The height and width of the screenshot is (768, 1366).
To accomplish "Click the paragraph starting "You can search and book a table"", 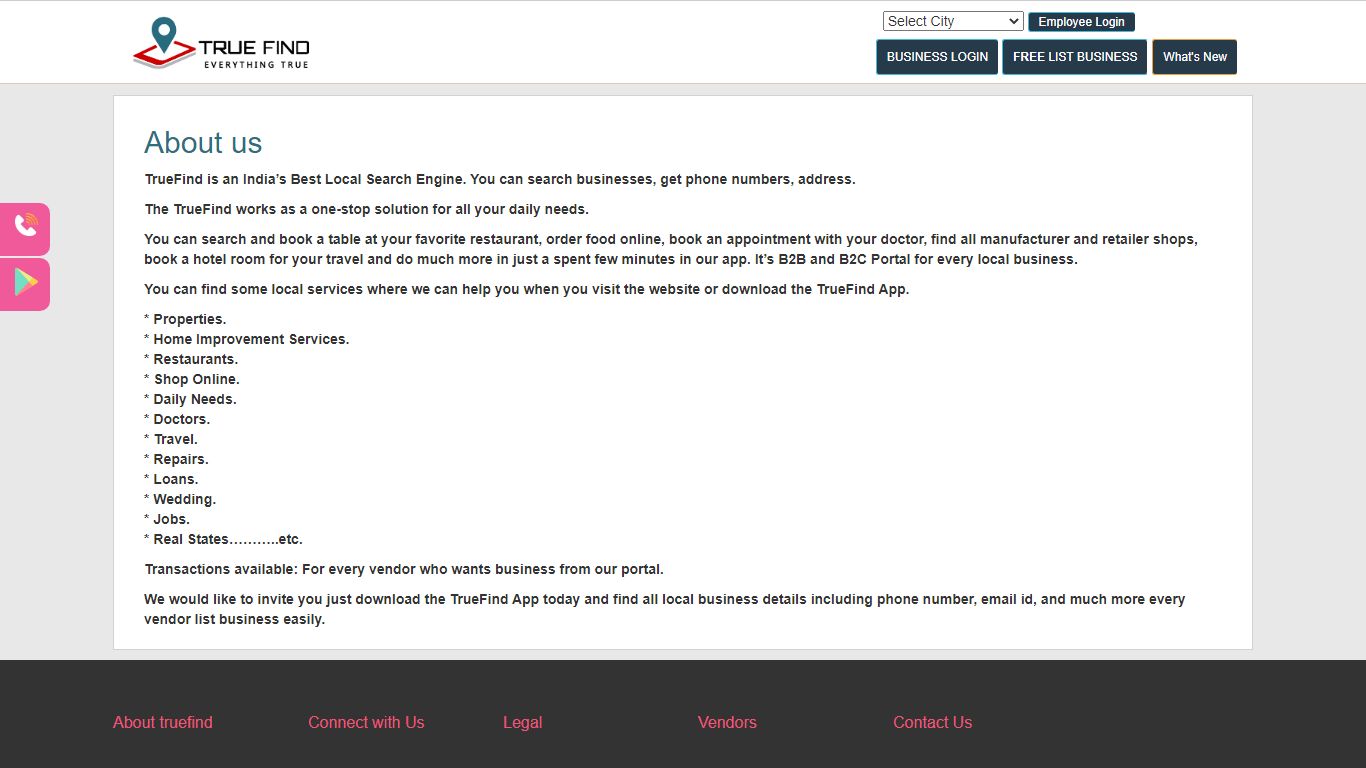I will (x=671, y=249).
